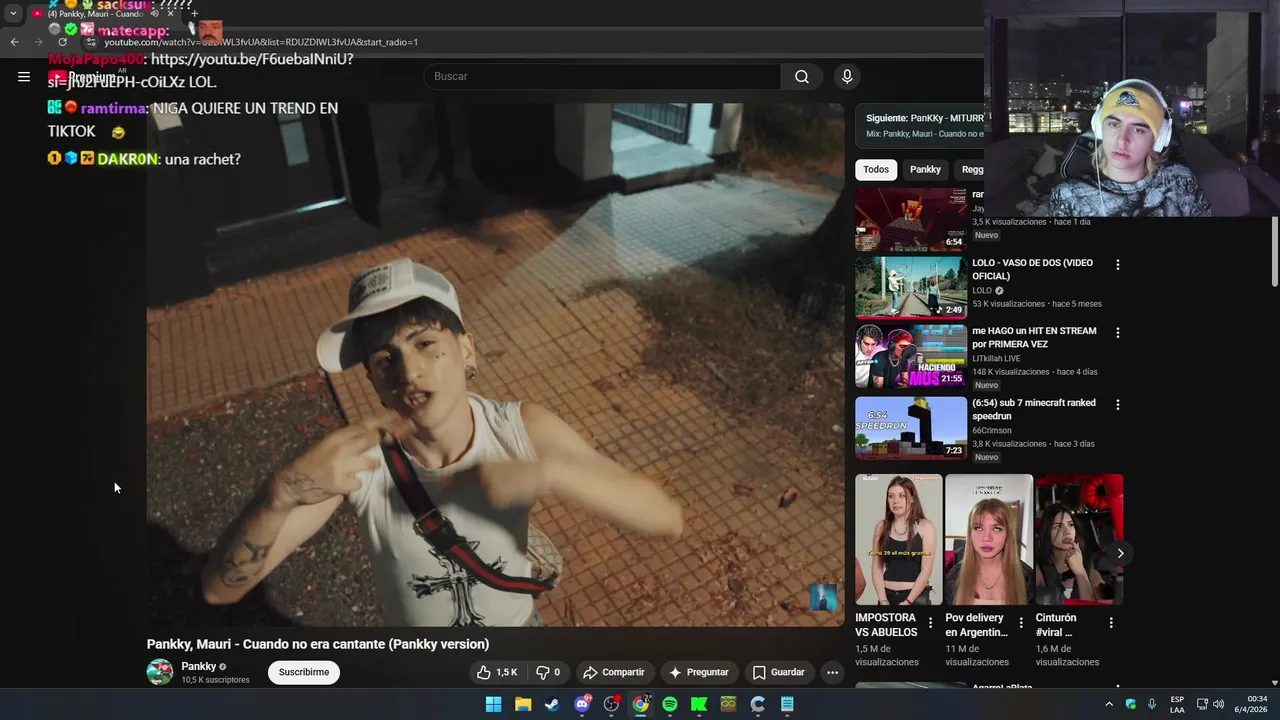The height and width of the screenshot is (720, 1280).
Task: Click the YouTube address bar URL
Action: (x=261, y=42)
